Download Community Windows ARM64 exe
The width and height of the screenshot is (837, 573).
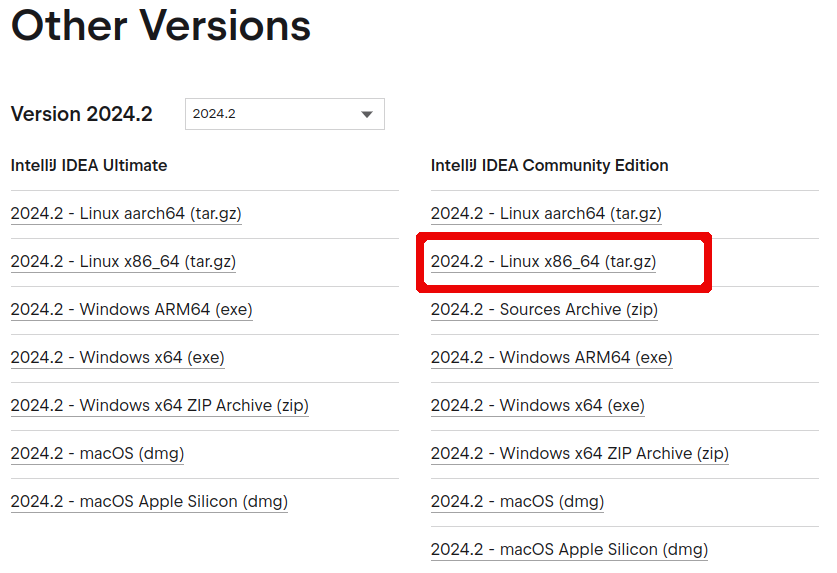point(551,358)
